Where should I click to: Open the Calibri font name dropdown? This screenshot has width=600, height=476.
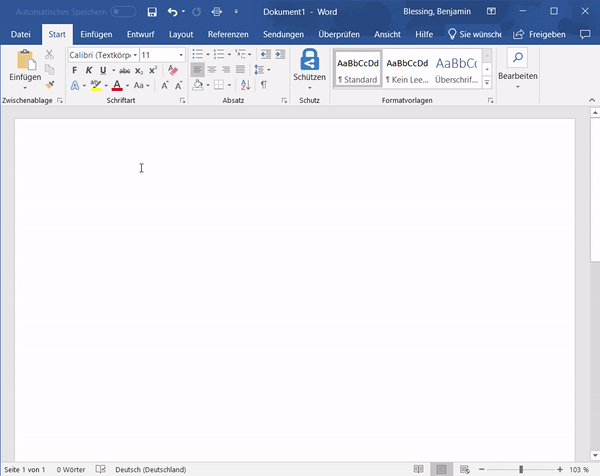tap(133, 55)
